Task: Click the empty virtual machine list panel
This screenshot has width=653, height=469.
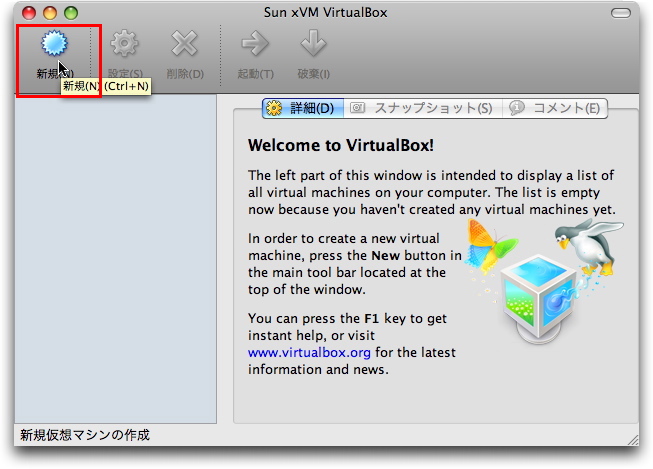Action: 115,259
